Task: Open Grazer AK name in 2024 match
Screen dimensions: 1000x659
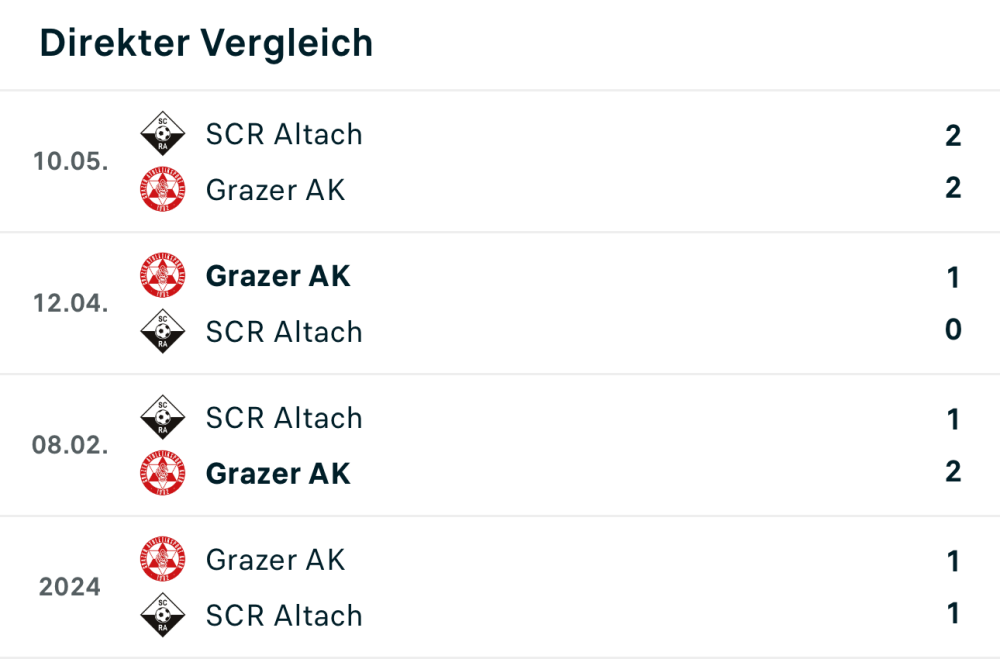Action: [275, 560]
